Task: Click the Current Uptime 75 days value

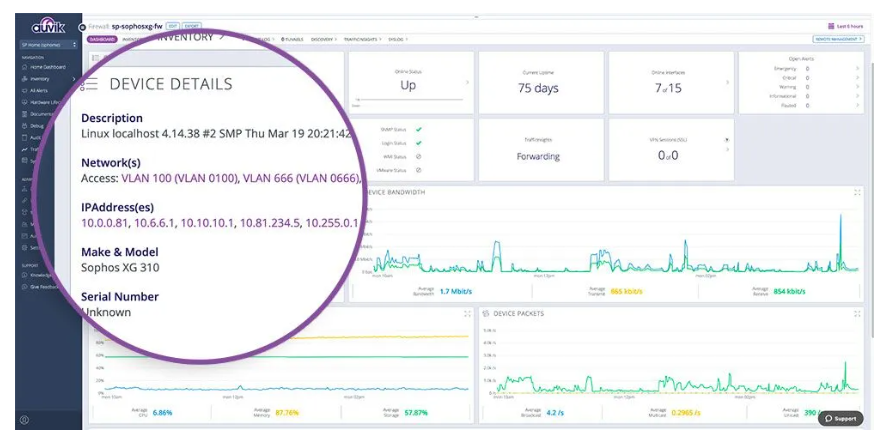Action: coord(538,88)
